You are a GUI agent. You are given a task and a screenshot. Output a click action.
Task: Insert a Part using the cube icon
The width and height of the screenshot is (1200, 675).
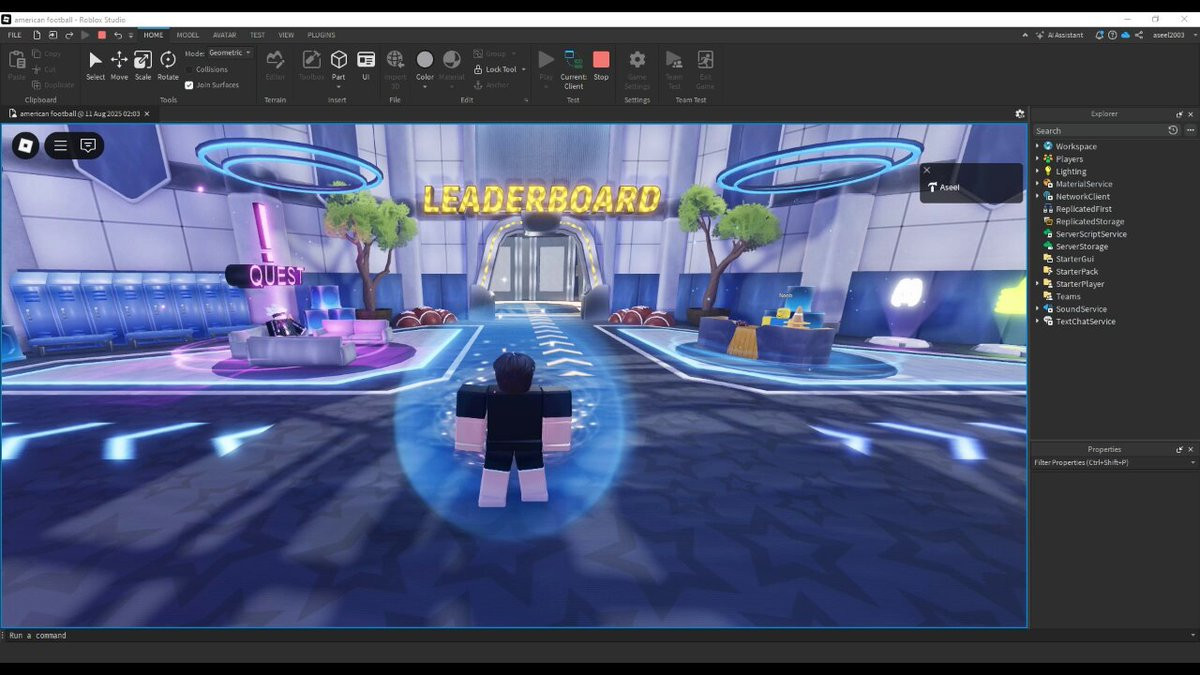[x=339, y=60]
